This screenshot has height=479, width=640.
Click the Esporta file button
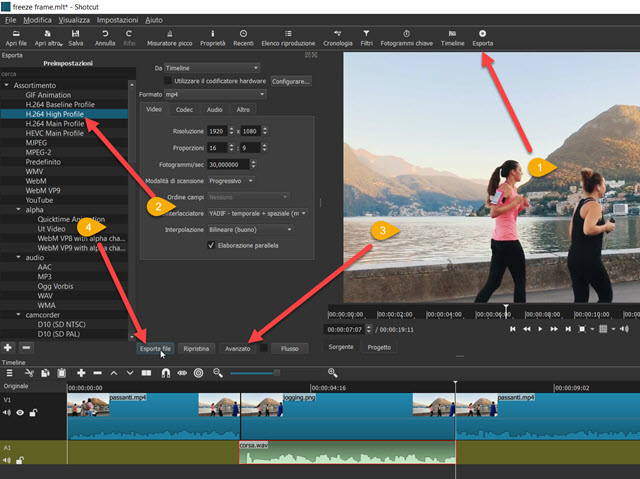[155, 348]
